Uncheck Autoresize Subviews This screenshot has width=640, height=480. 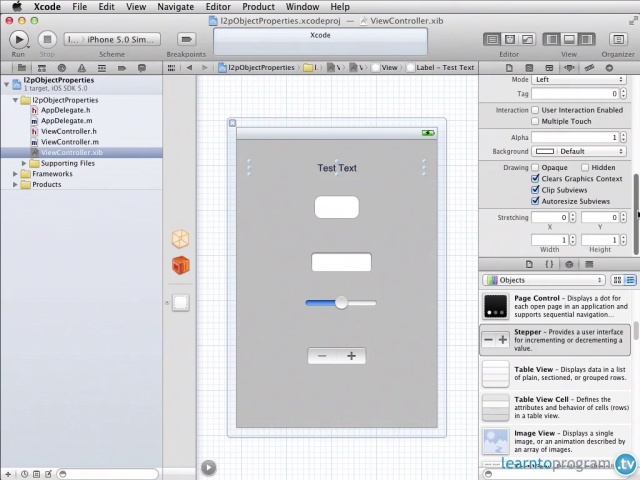coord(535,201)
